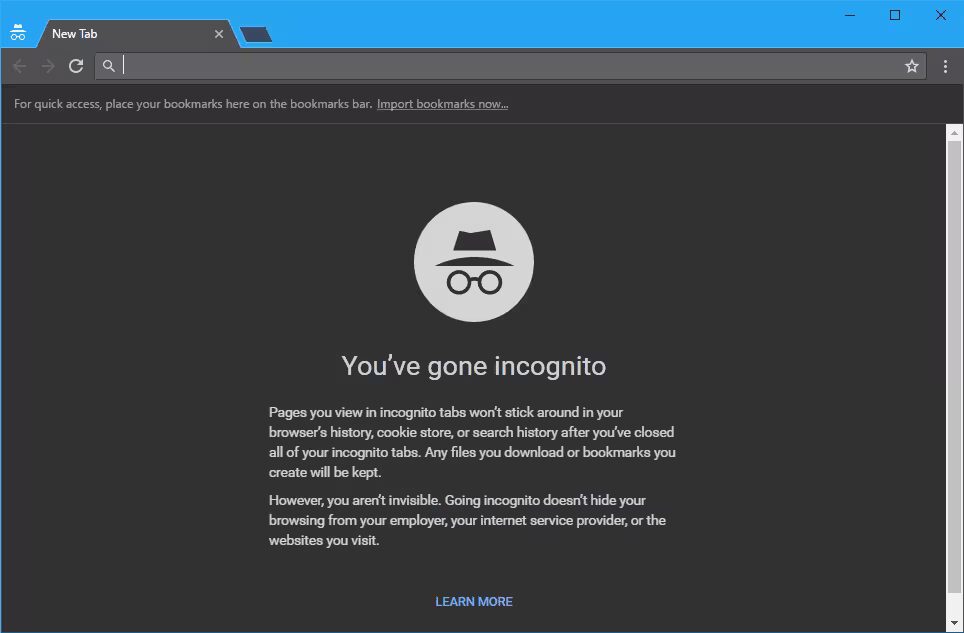Minimize the browser window
The width and height of the screenshot is (964, 633).
pyautogui.click(x=849, y=15)
